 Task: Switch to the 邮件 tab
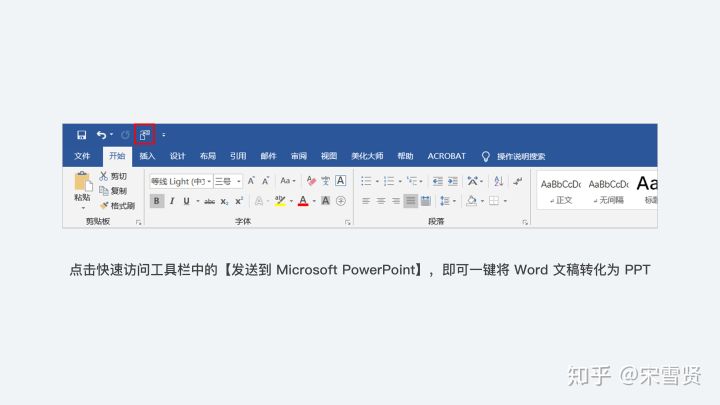[x=268, y=156]
